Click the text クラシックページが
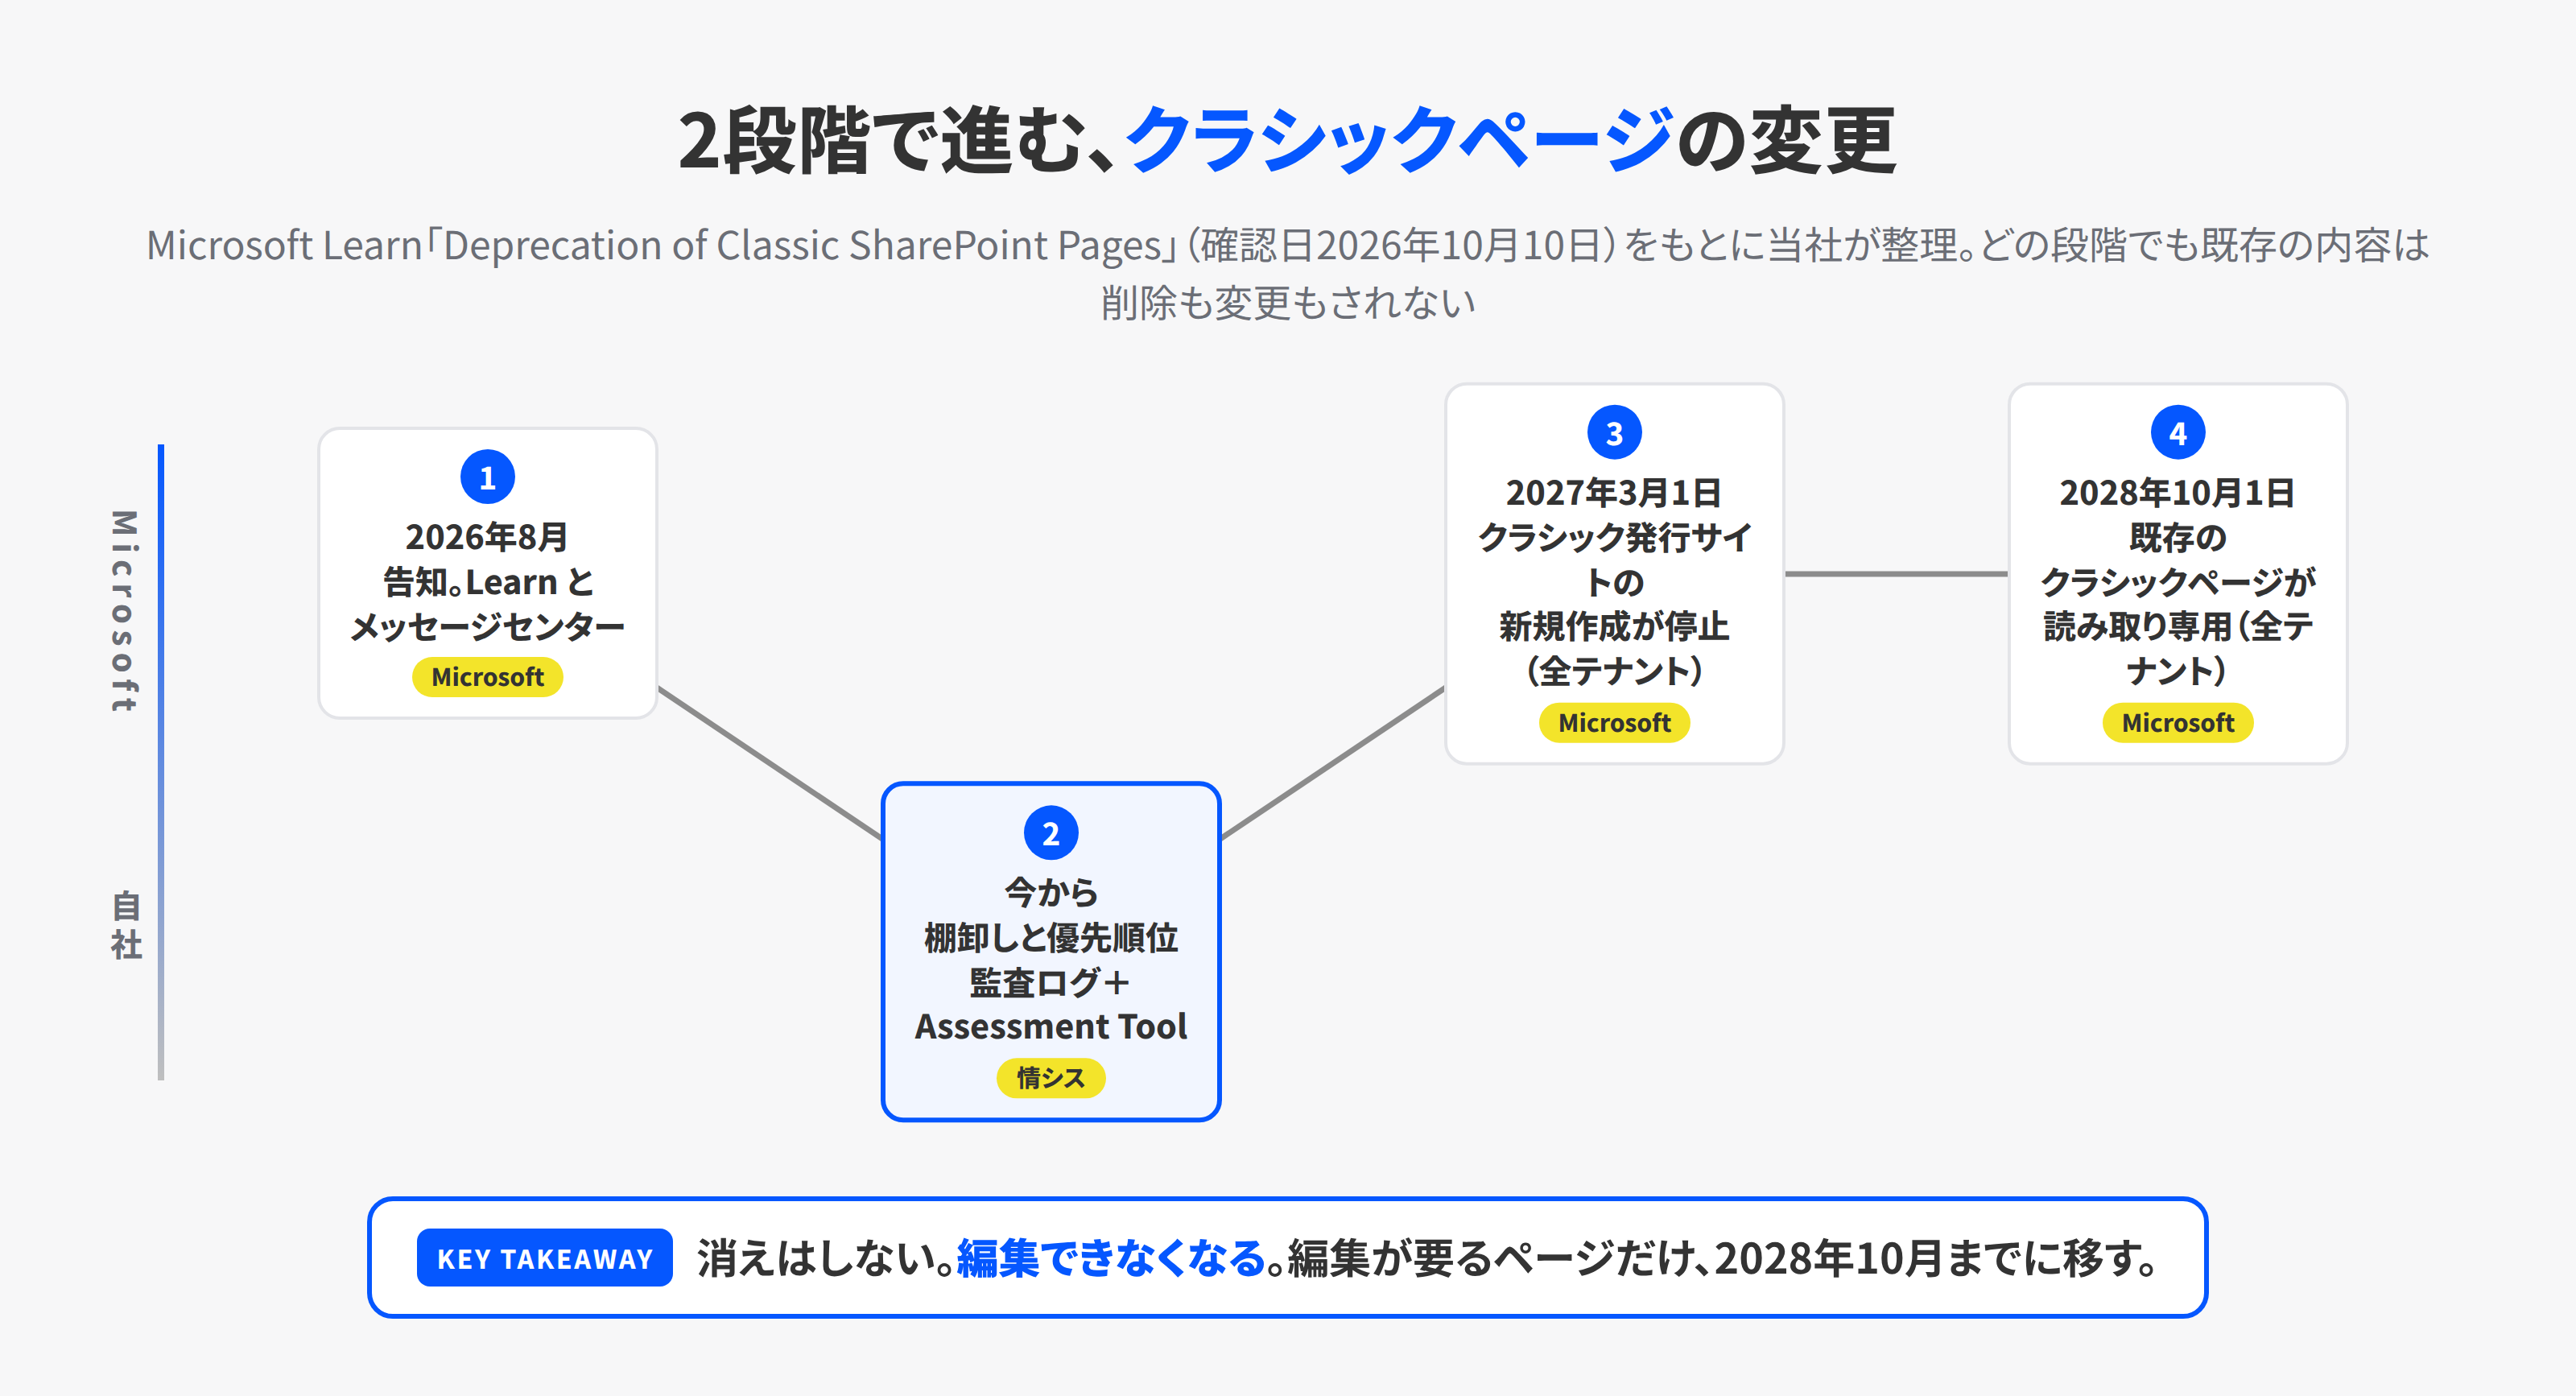Viewport: 2576px width, 1396px height. pyautogui.click(x=2178, y=582)
